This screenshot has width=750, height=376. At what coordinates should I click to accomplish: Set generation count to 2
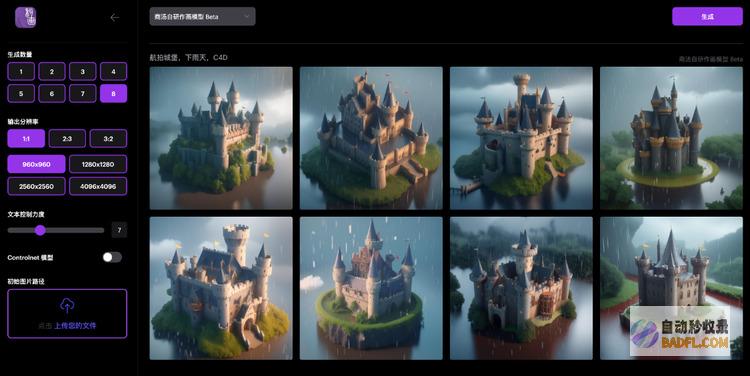[x=52, y=71]
